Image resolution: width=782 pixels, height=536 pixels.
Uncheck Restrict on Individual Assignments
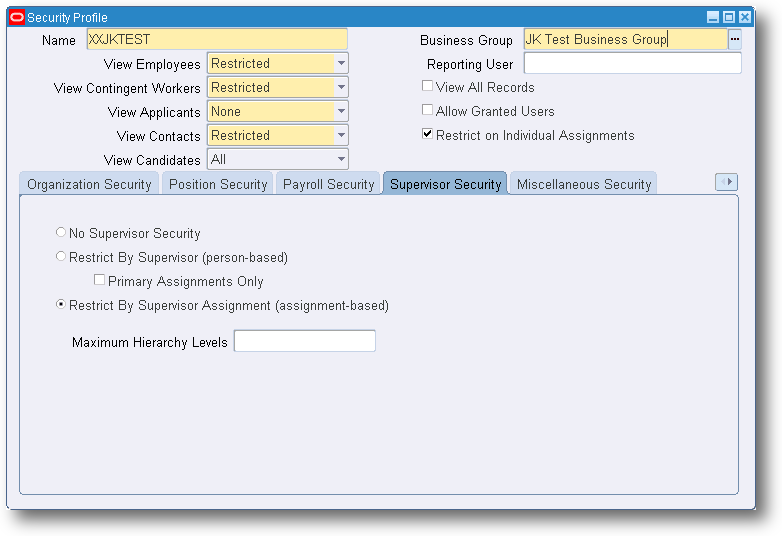coord(427,134)
